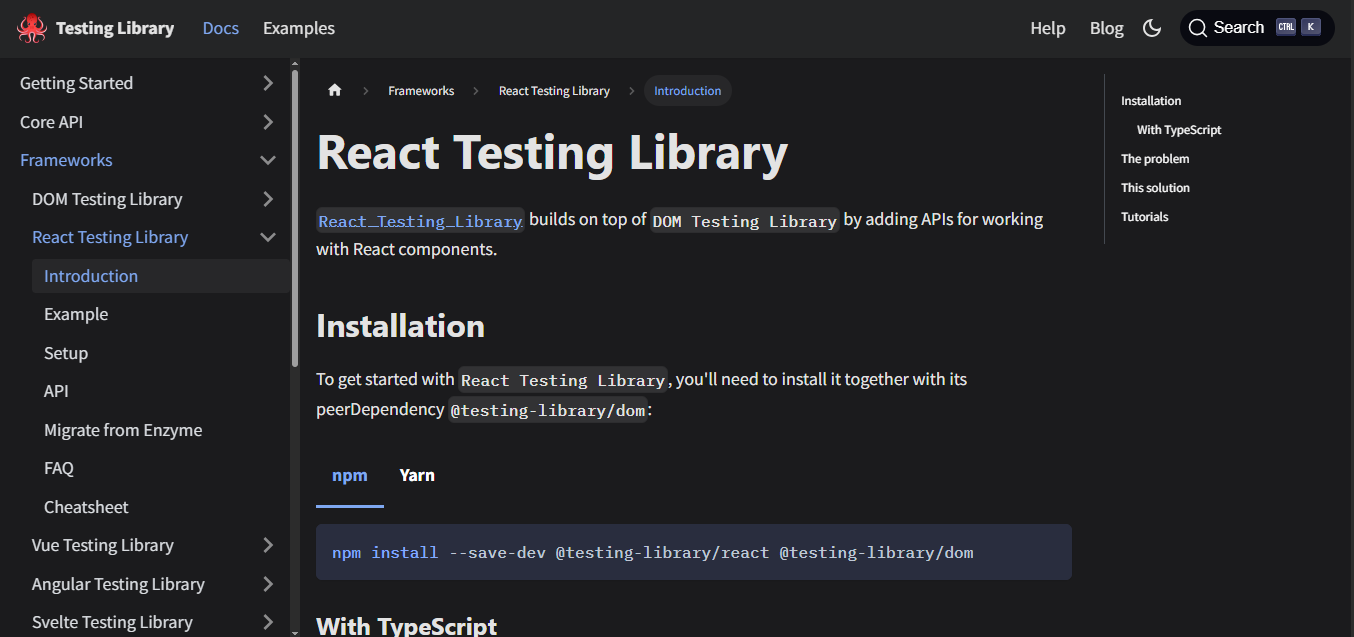Jump to Installation in table of contents
The image size is (1354, 637).
(x=1151, y=101)
